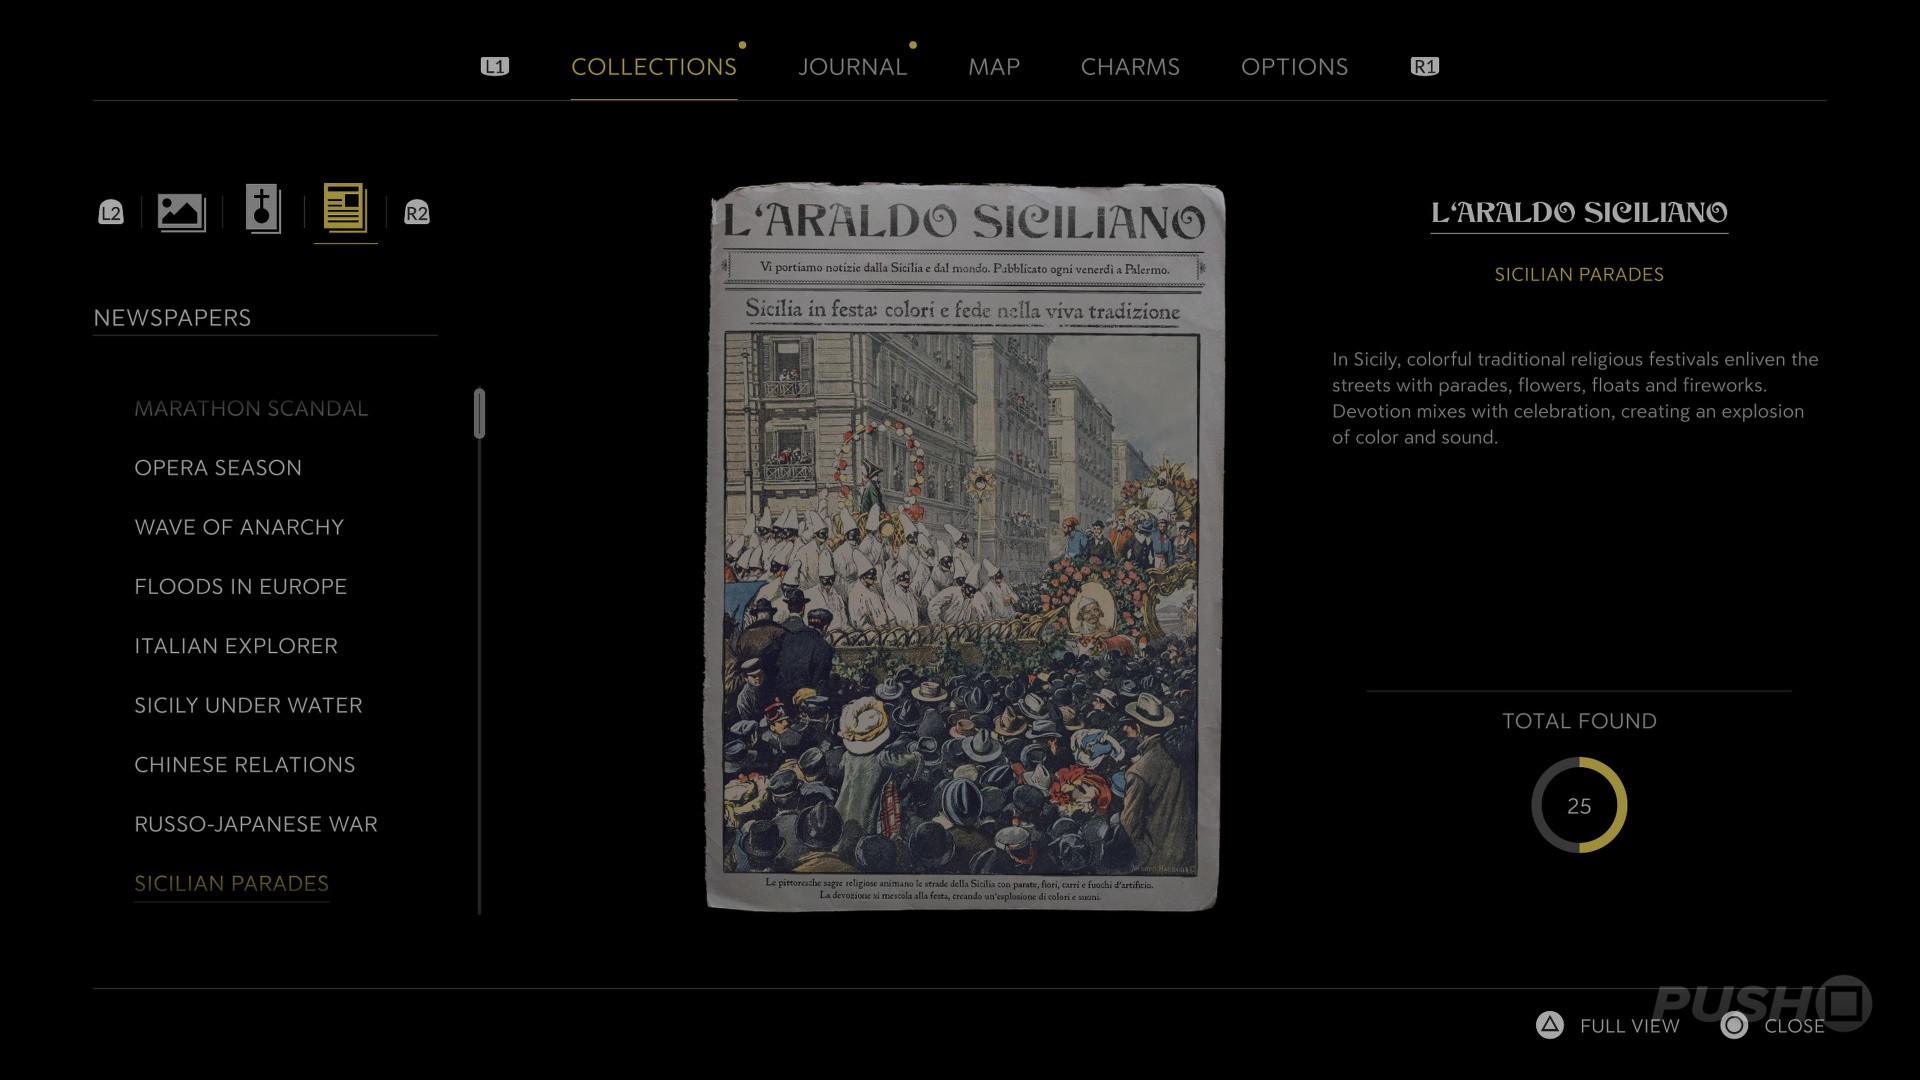This screenshot has width=1920, height=1080.
Task: Click the L1 previous tab icon
Action: click(x=495, y=67)
